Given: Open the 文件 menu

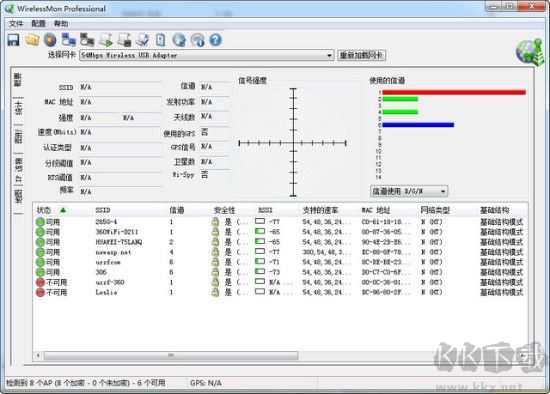Looking at the screenshot, I should tap(16, 24).
